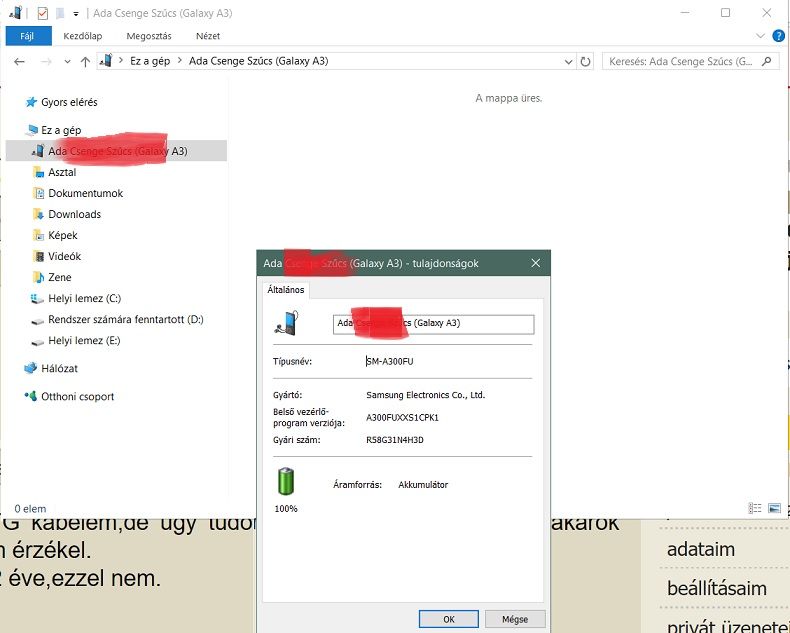Viewport: 790px width, 633px height.
Task: Click beállításaim link on background webpage
Action: [x=716, y=588]
